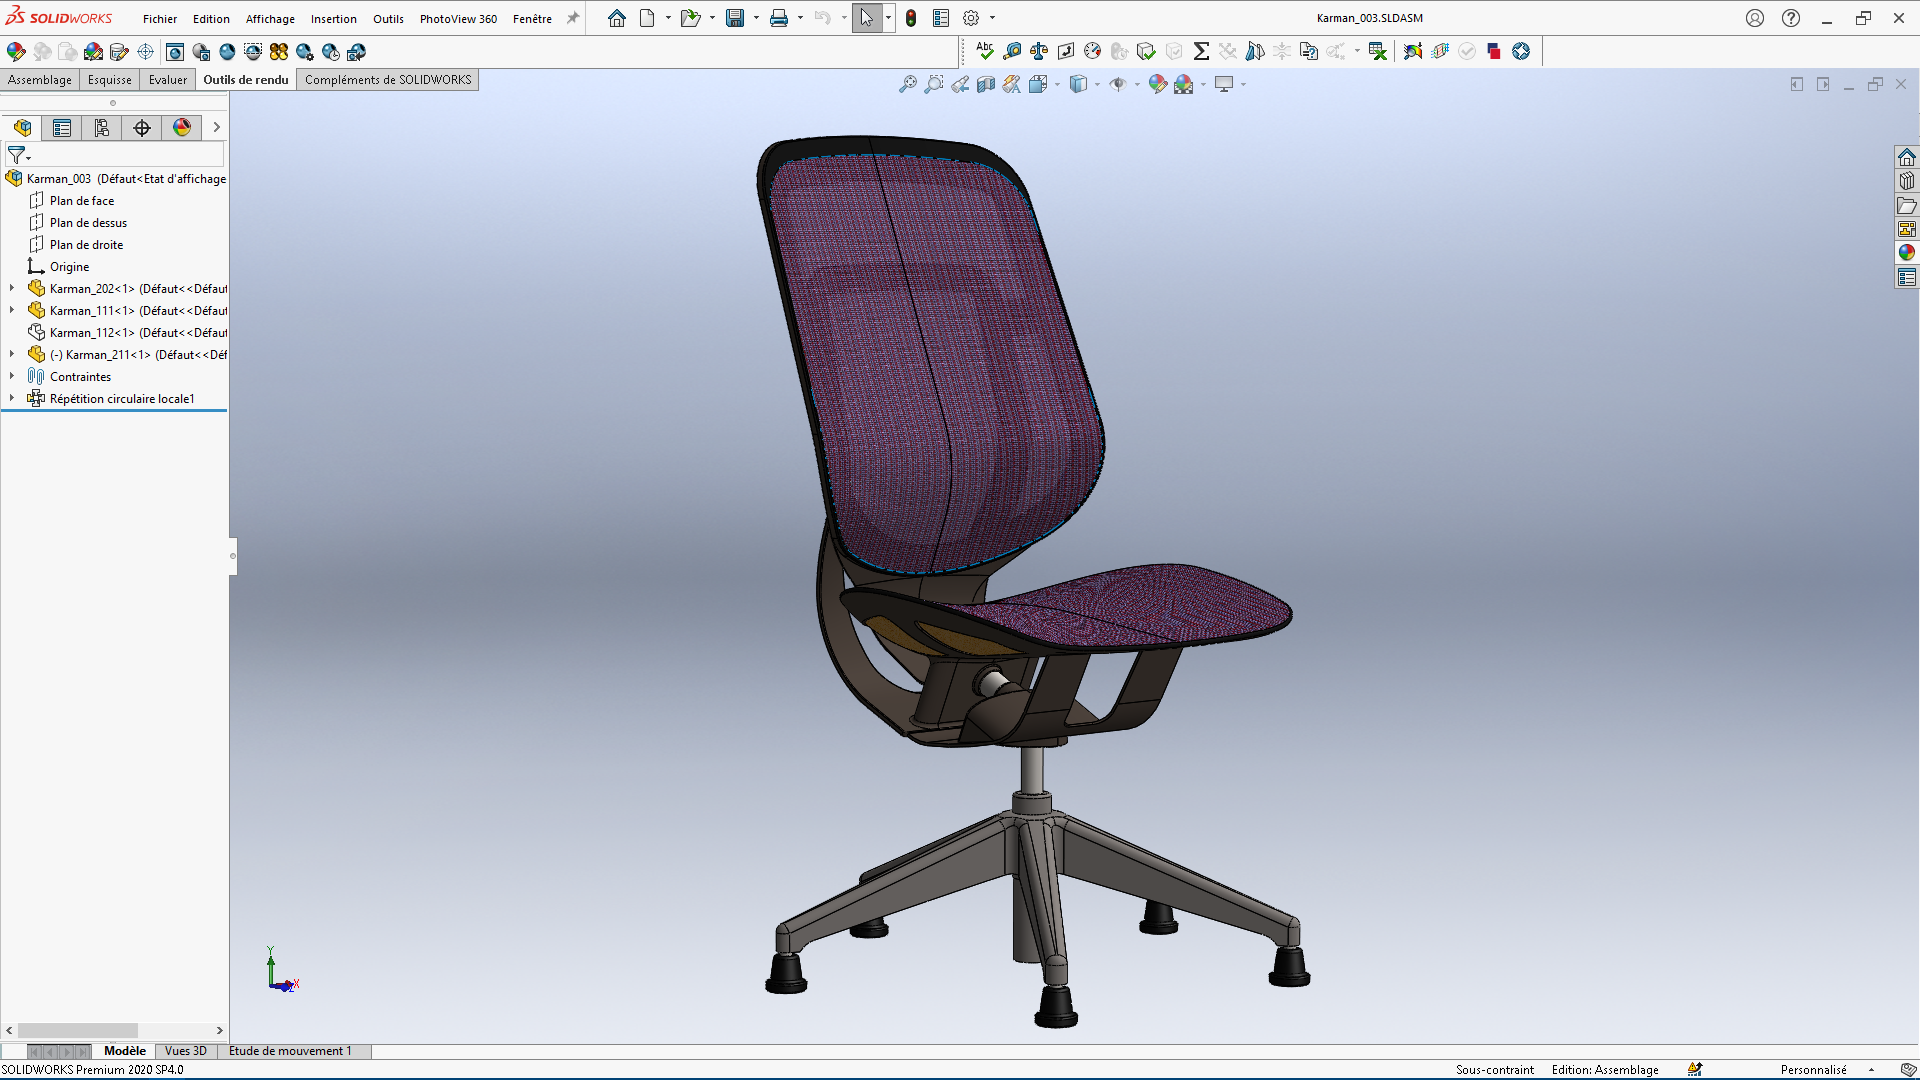Open SOLIDWORKS Resources home pane tab
This screenshot has height=1080, width=1920.
pyautogui.click(x=1907, y=157)
